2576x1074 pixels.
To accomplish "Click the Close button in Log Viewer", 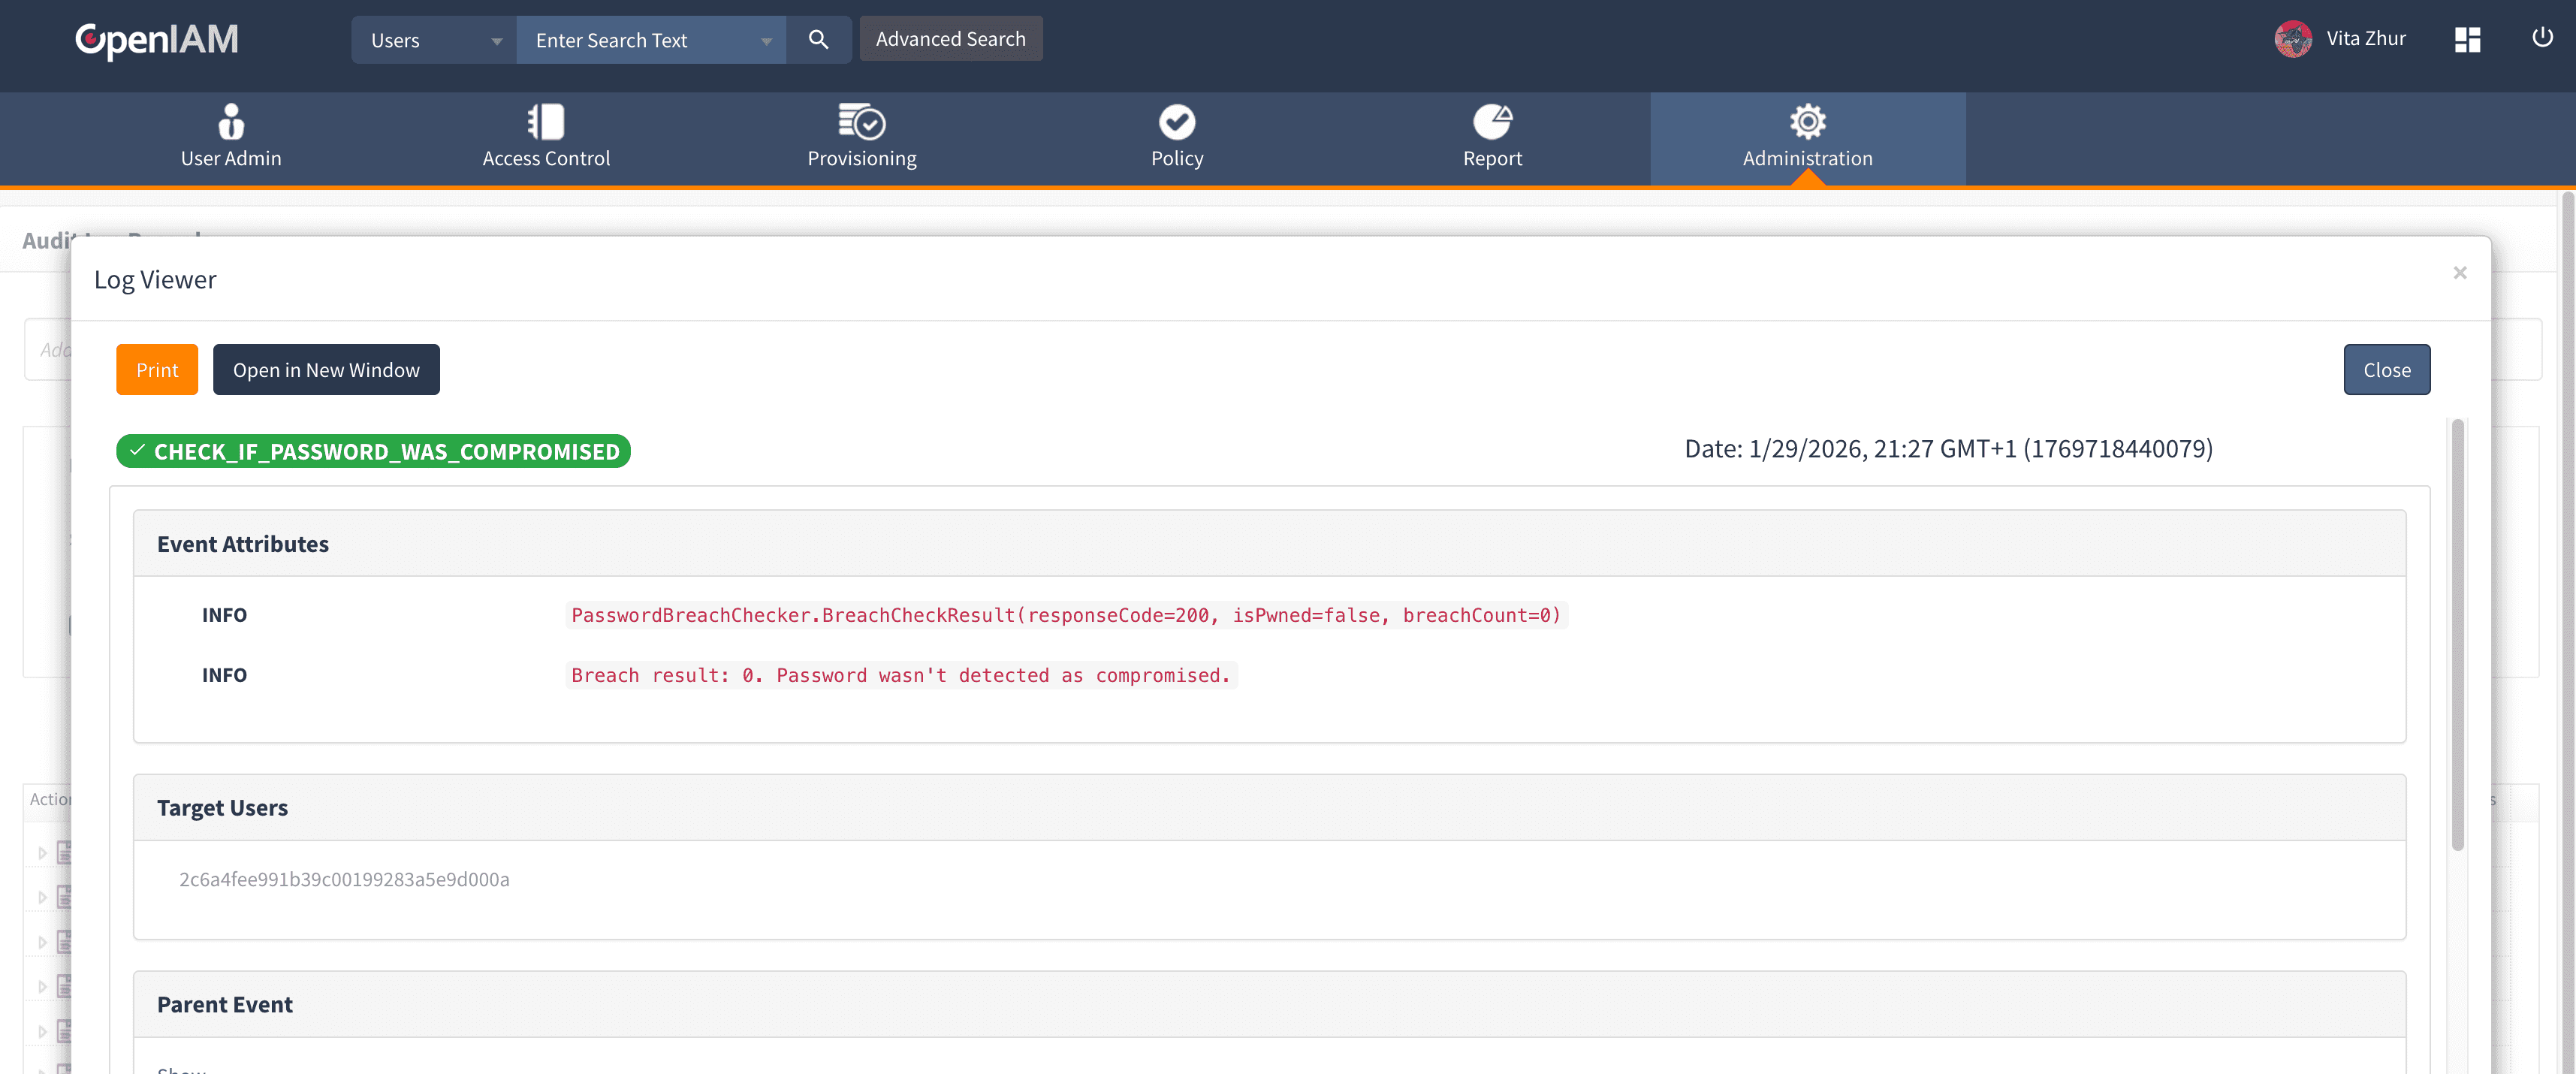I will pos(2387,370).
